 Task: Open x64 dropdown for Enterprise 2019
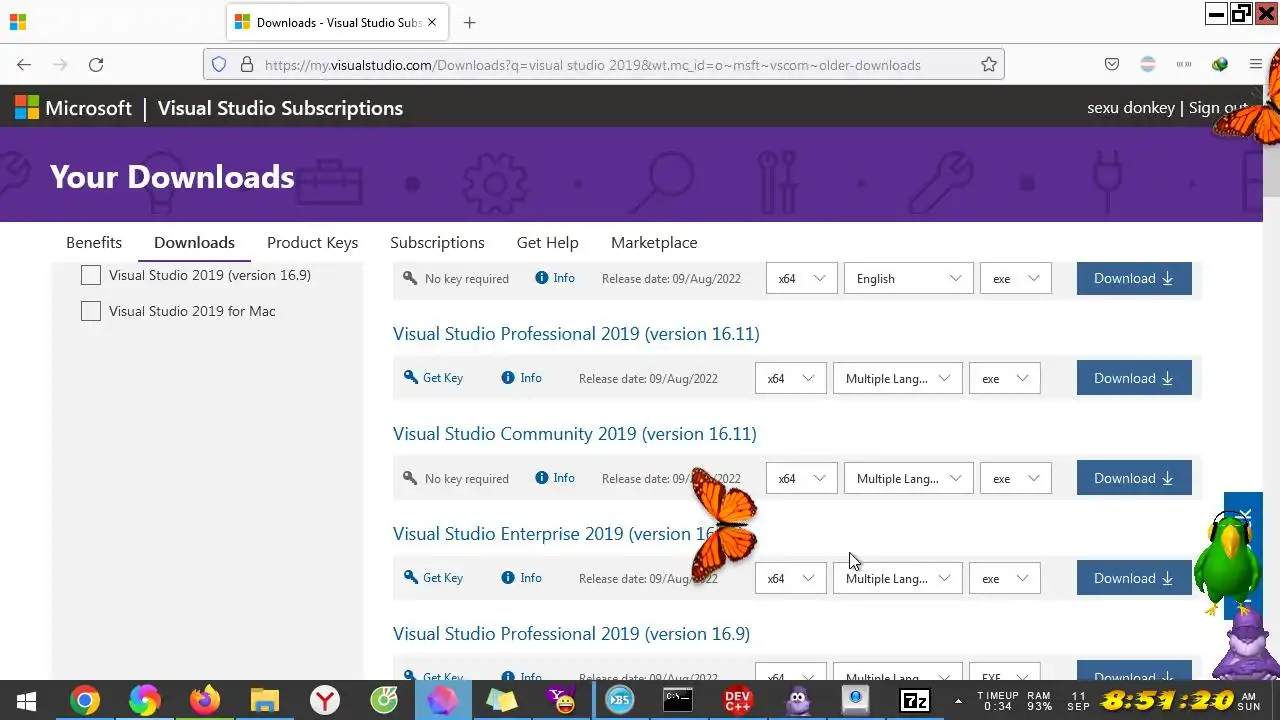click(x=790, y=579)
